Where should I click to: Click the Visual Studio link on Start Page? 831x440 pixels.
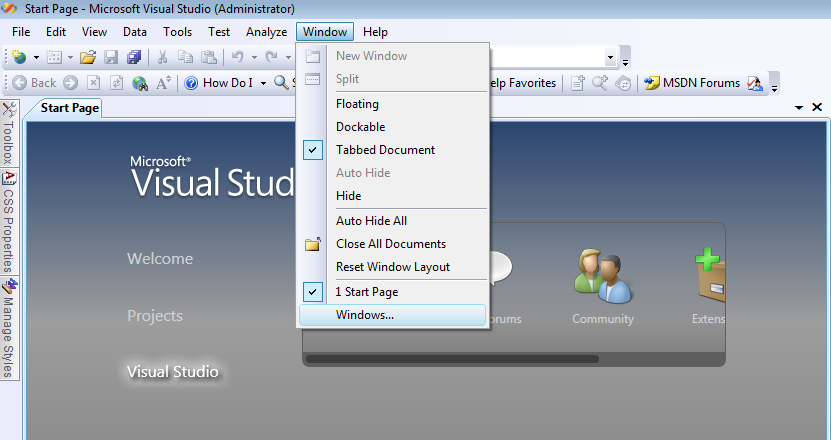[x=173, y=372]
